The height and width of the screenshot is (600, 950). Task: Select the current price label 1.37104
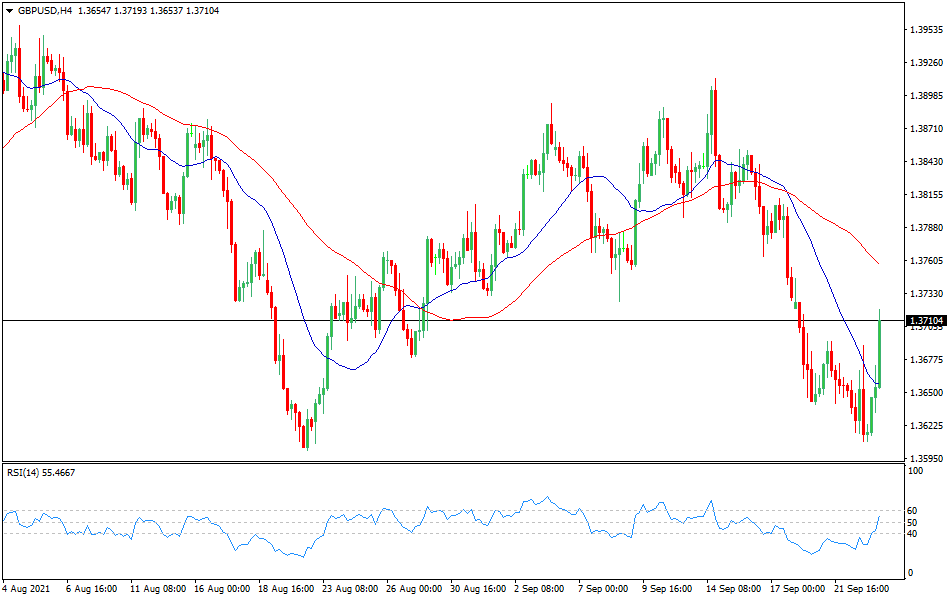tap(925, 321)
